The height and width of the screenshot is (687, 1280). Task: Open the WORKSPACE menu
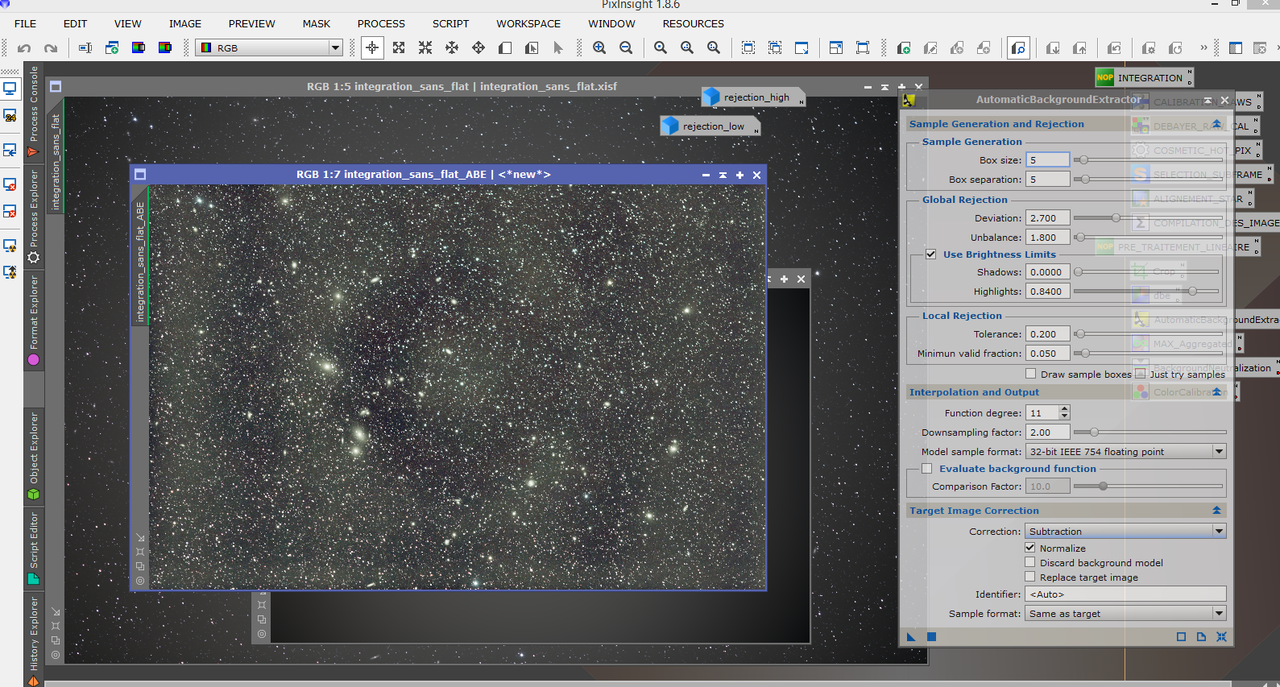(528, 23)
